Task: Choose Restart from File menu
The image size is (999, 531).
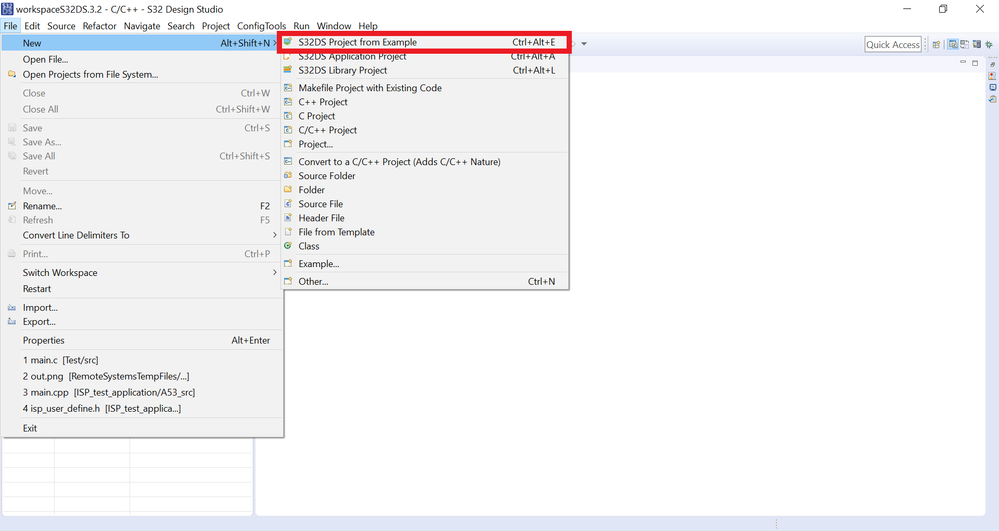Action: (141, 289)
